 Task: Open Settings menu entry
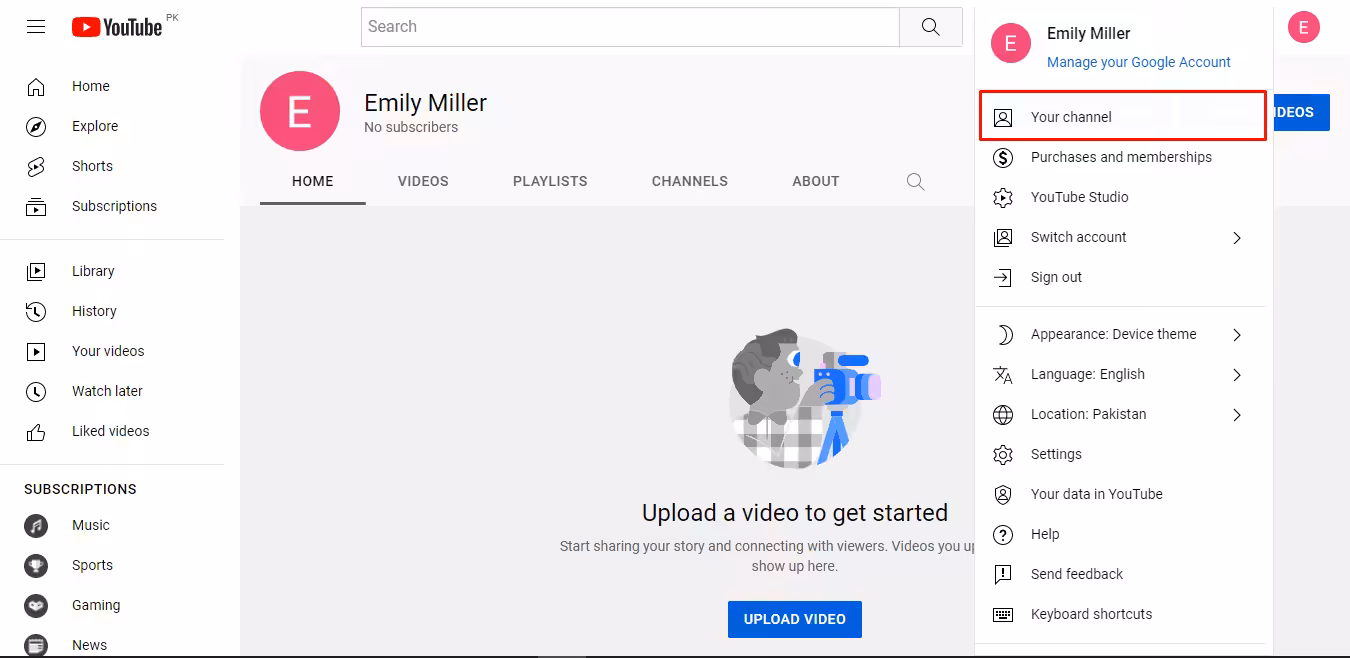(x=1124, y=454)
